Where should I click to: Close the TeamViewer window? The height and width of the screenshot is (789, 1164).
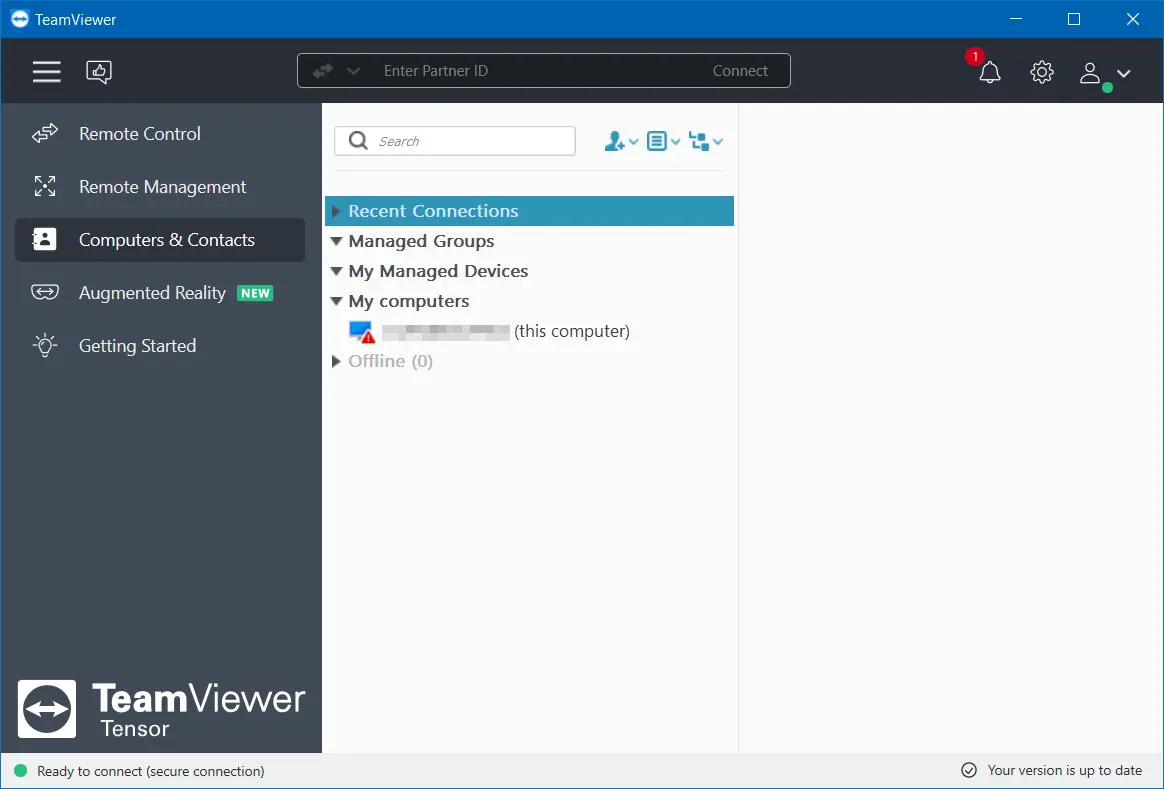tap(1133, 19)
